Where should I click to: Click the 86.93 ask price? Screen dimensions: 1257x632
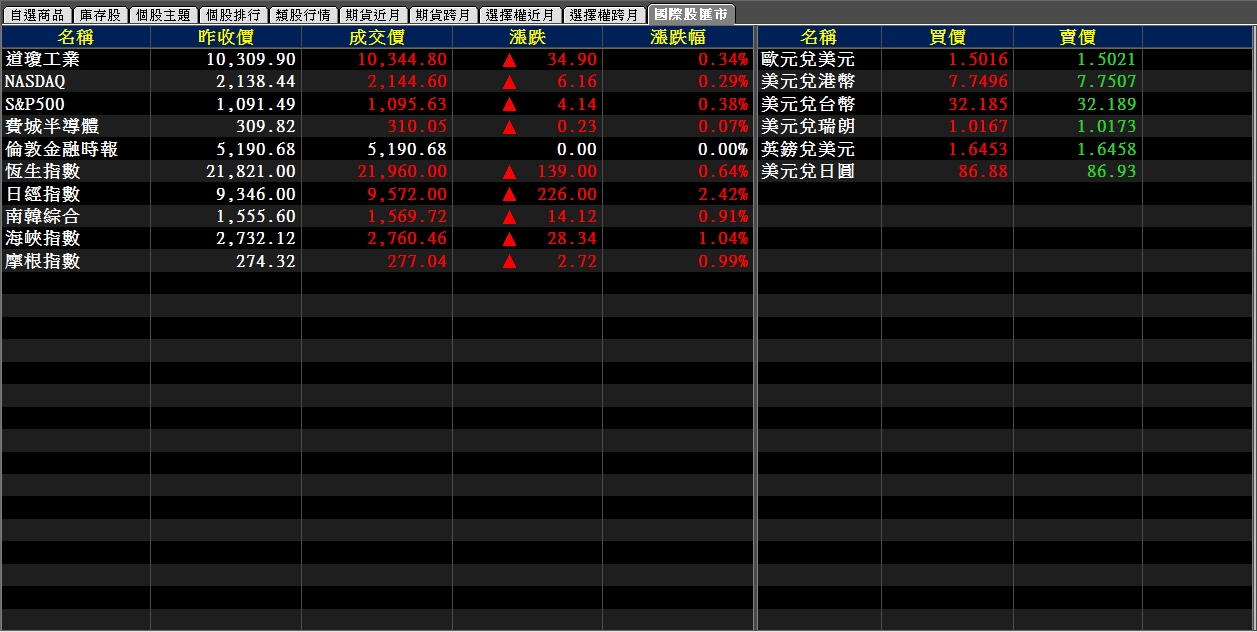click(x=1112, y=172)
